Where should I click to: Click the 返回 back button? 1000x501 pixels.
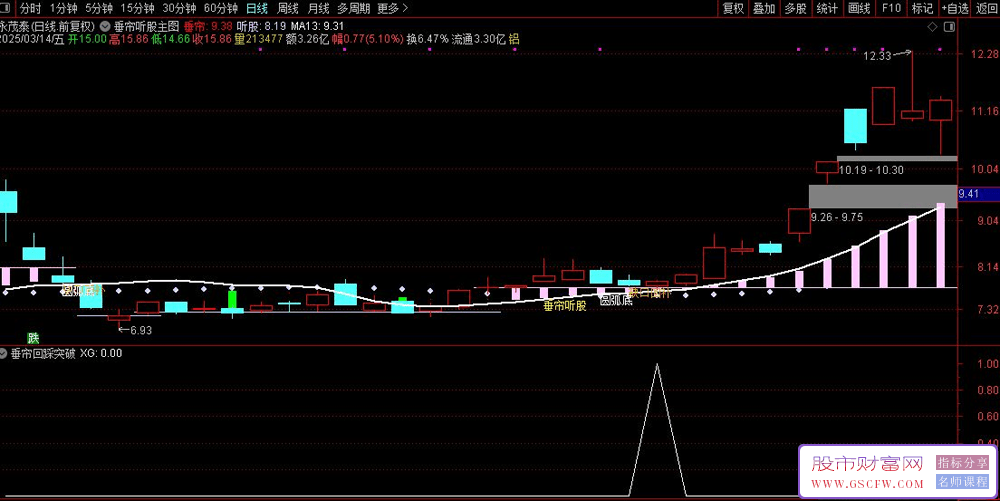[986, 8]
